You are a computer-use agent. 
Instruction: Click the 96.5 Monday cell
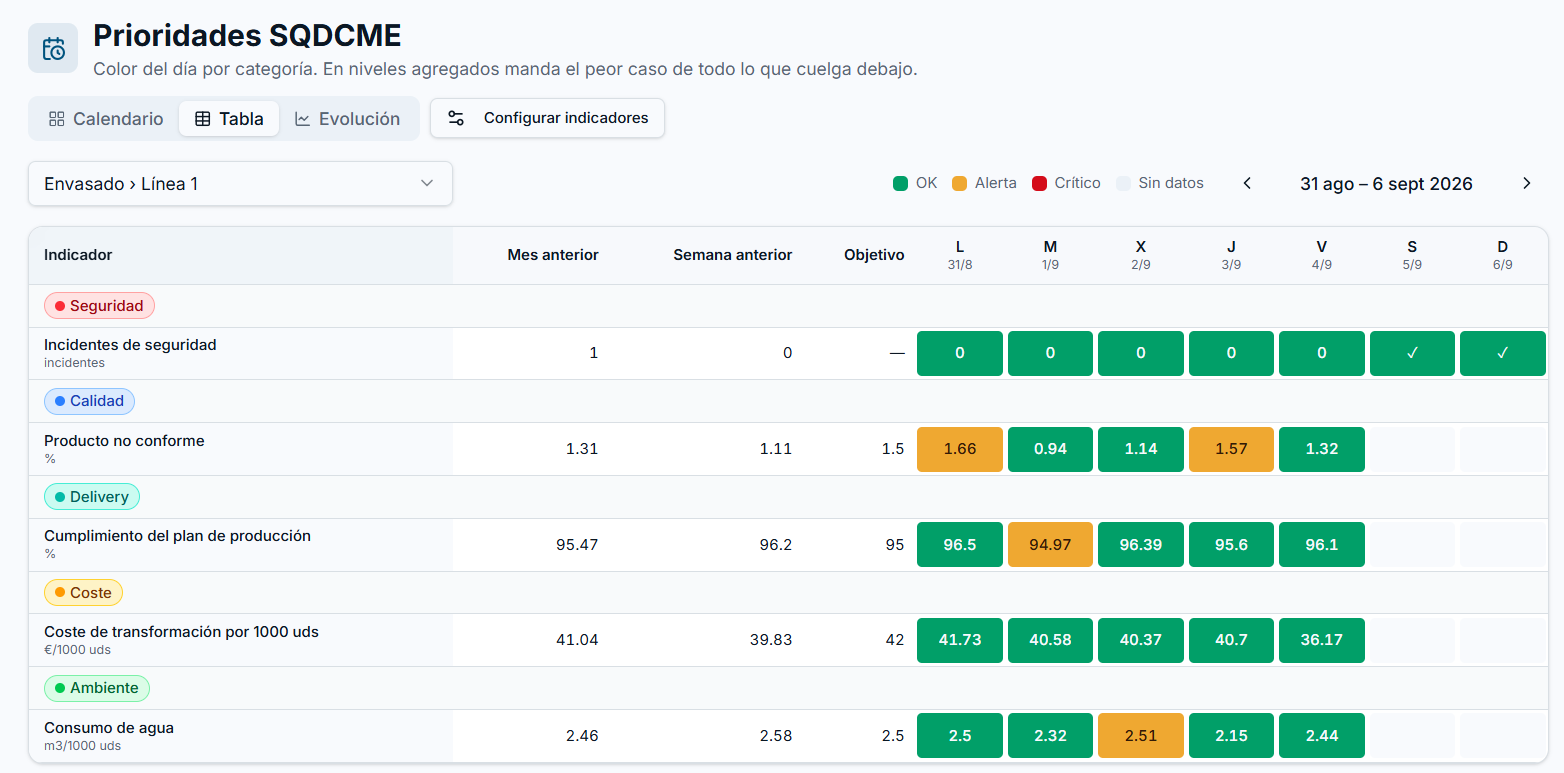click(x=960, y=545)
